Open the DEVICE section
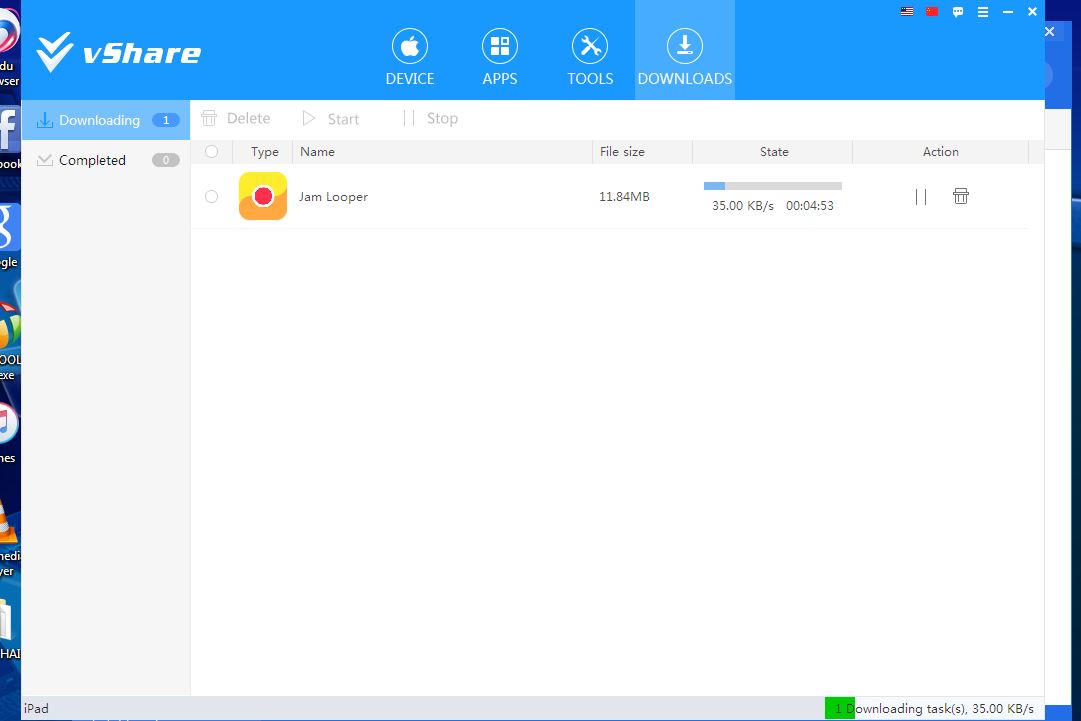Screen dimensions: 1081x721 pyautogui.click(x=410, y=58)
